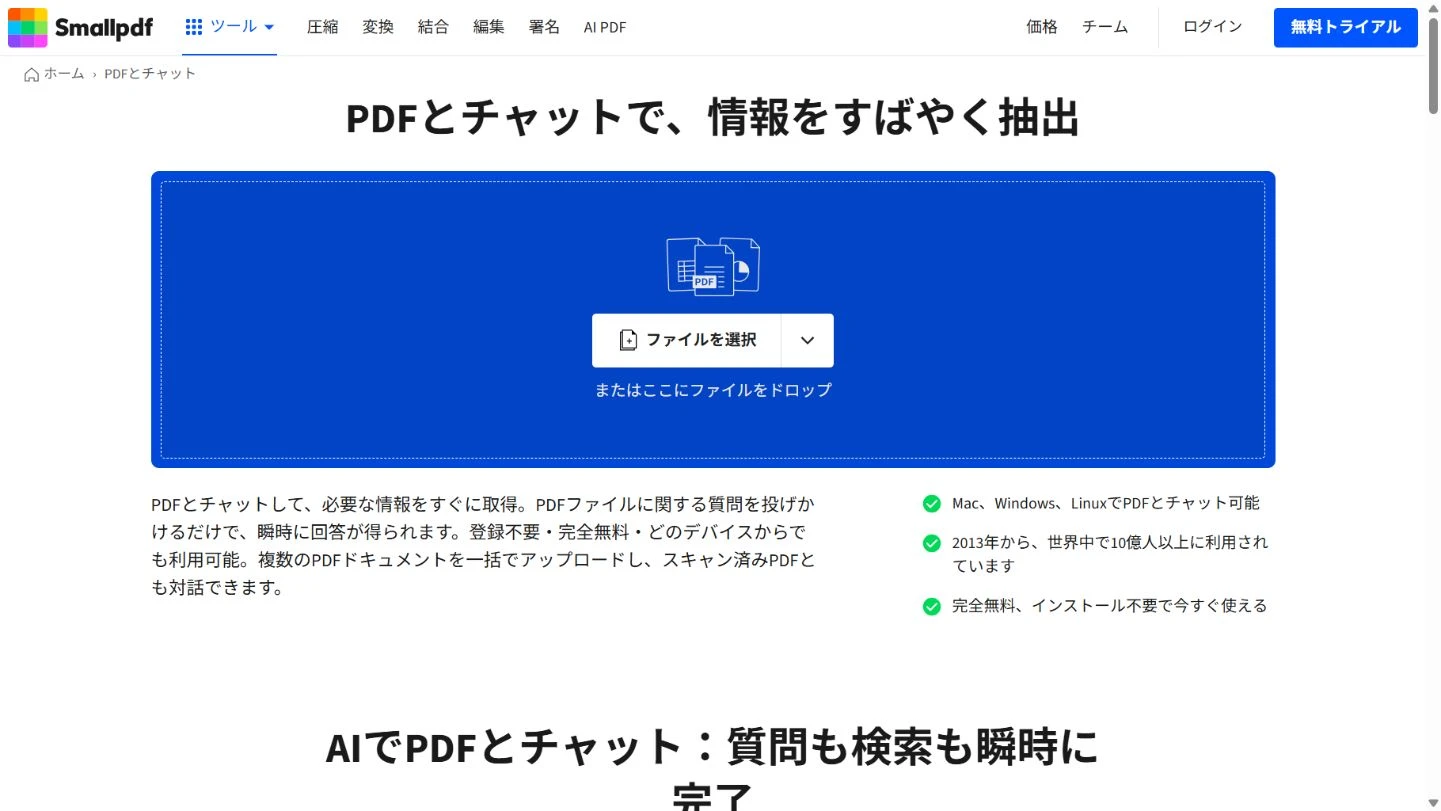Open the 変換 menu item
Viewport: 1441px width, 811px height.
(378, 27)
